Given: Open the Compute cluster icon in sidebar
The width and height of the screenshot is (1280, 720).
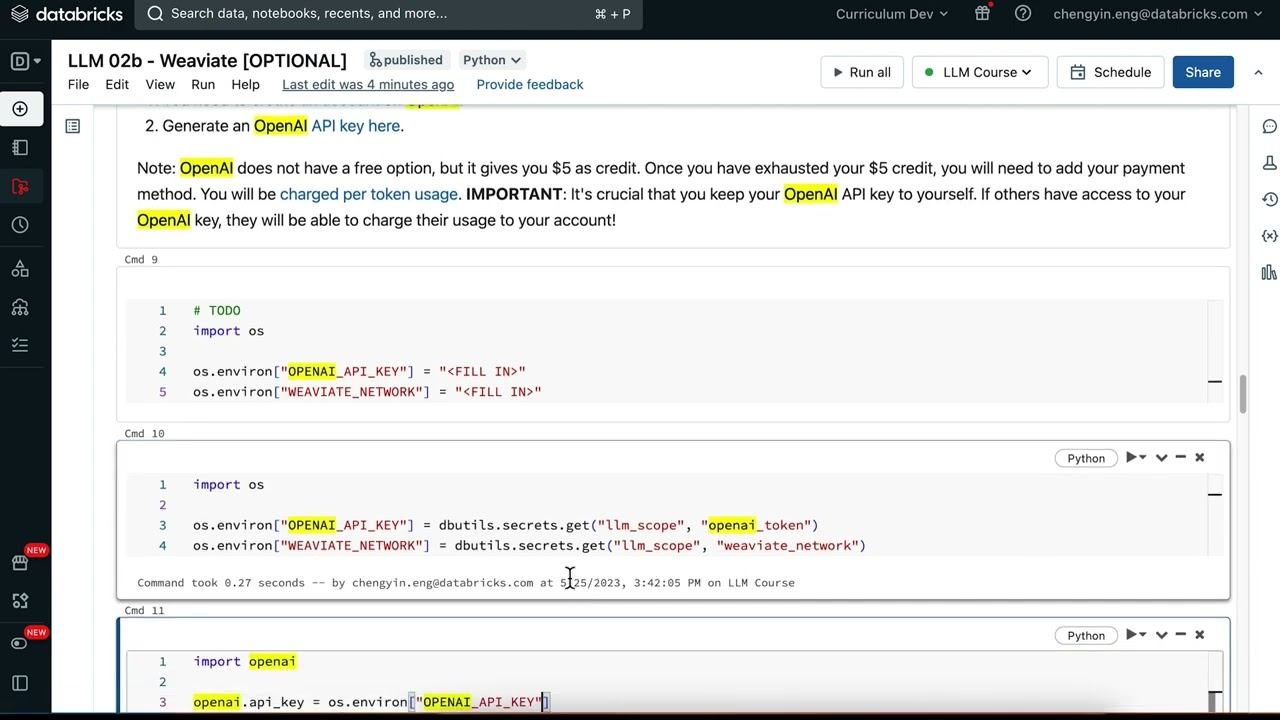Looking at the screenshot, I should point(20,307).
